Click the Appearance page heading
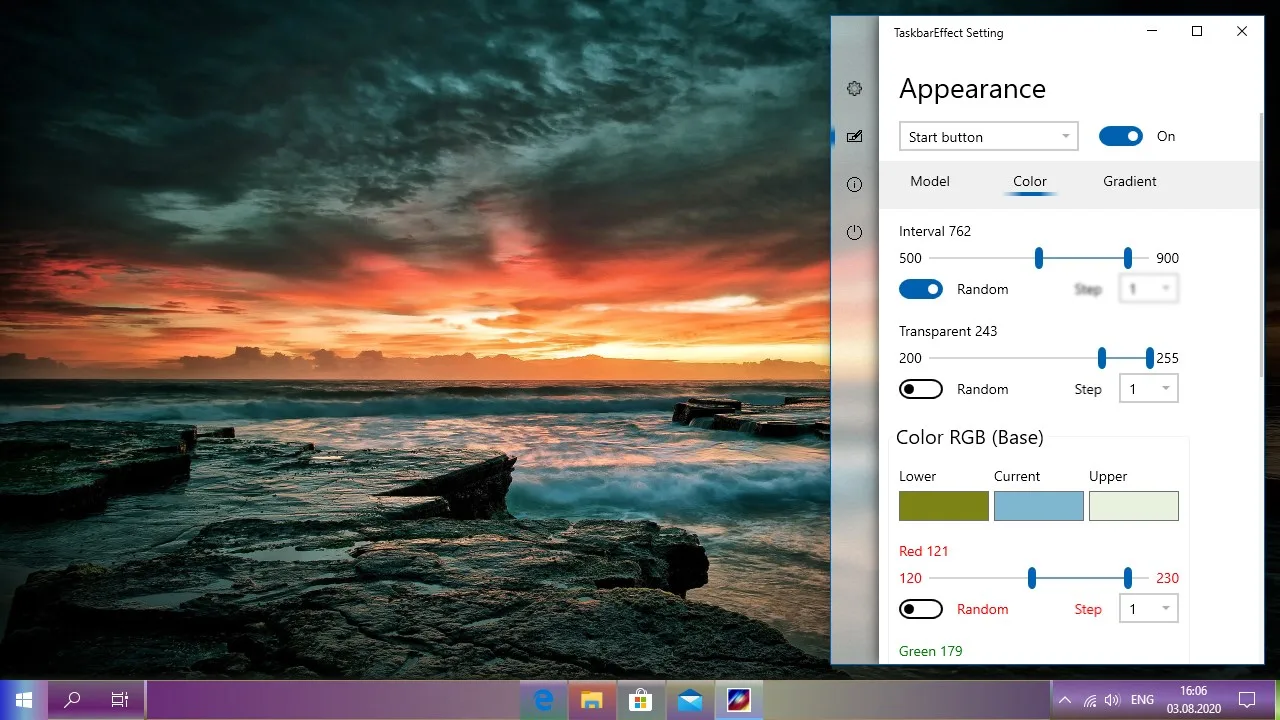The image size is (1280, 720). coord(973,89)
